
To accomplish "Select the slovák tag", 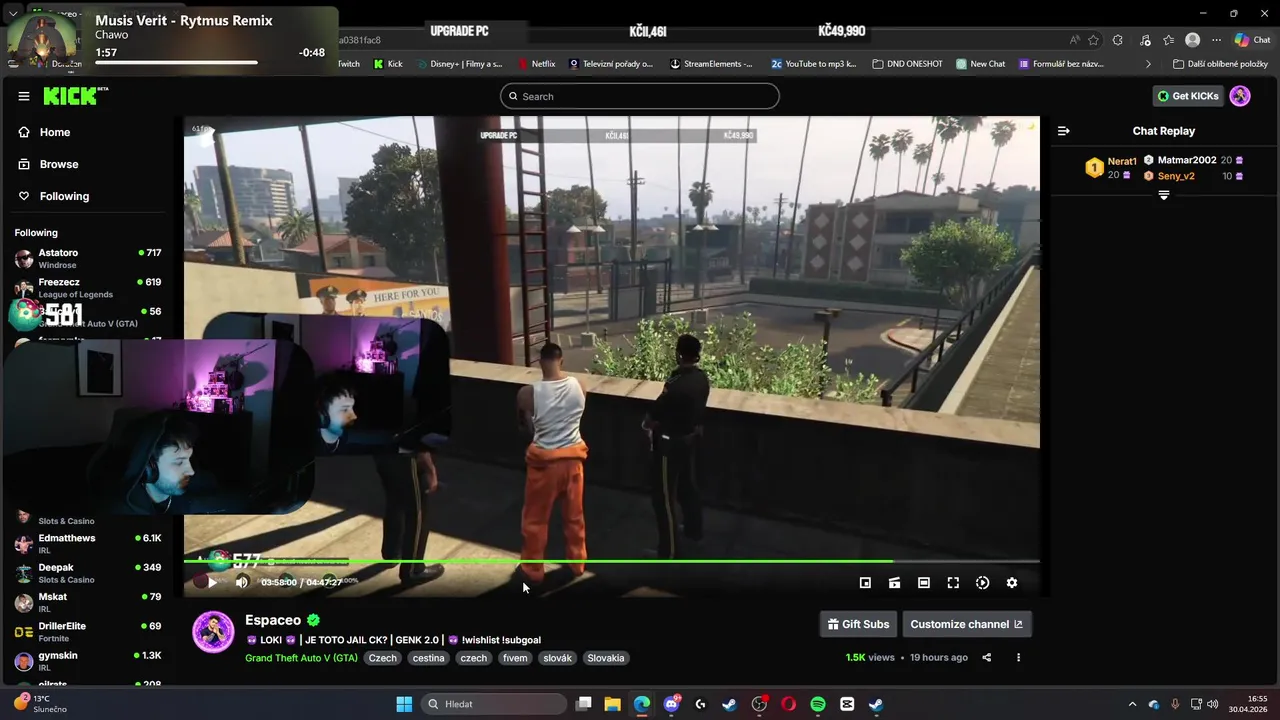I will click(x=557, y=658).
